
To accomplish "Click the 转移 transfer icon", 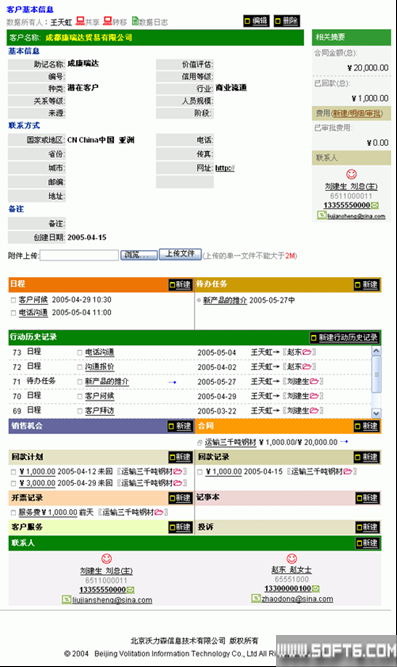I will tap(108, 21).
